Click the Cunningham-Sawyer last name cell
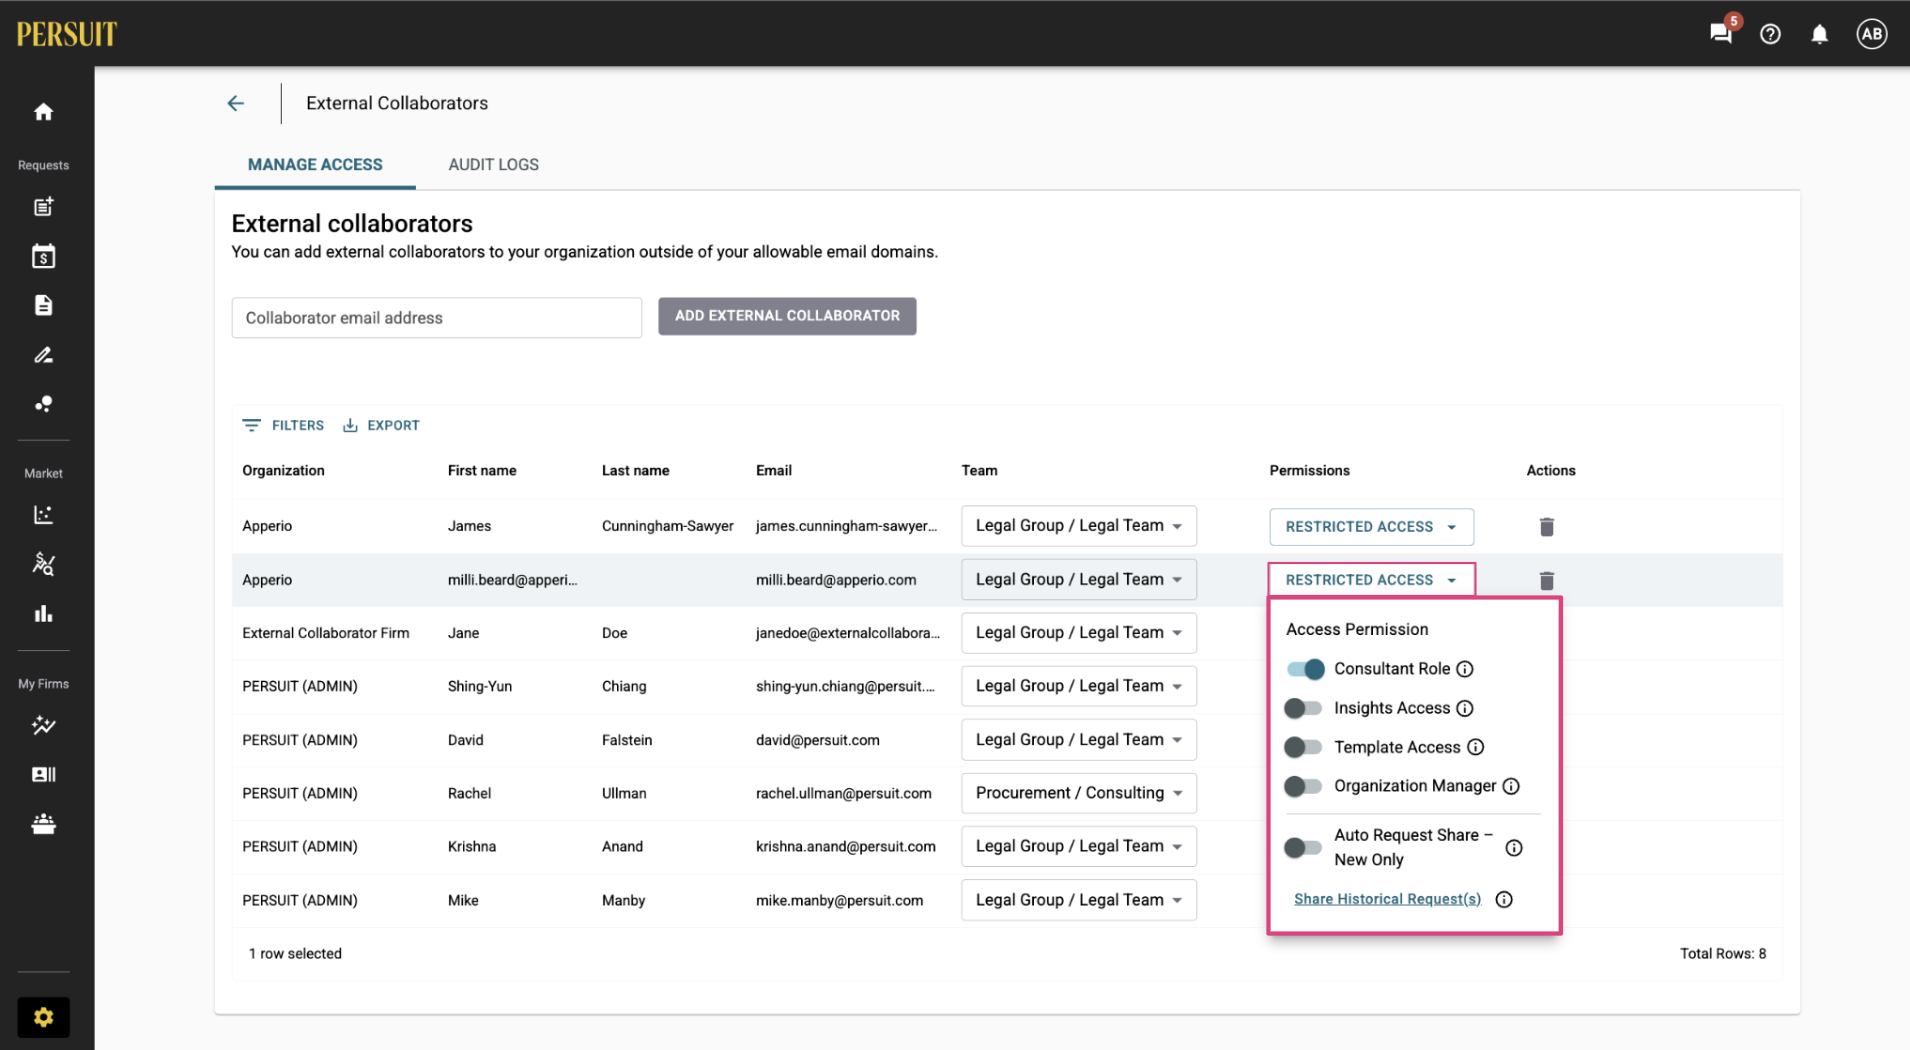The image size is (1910, 1050). (667, 526)
